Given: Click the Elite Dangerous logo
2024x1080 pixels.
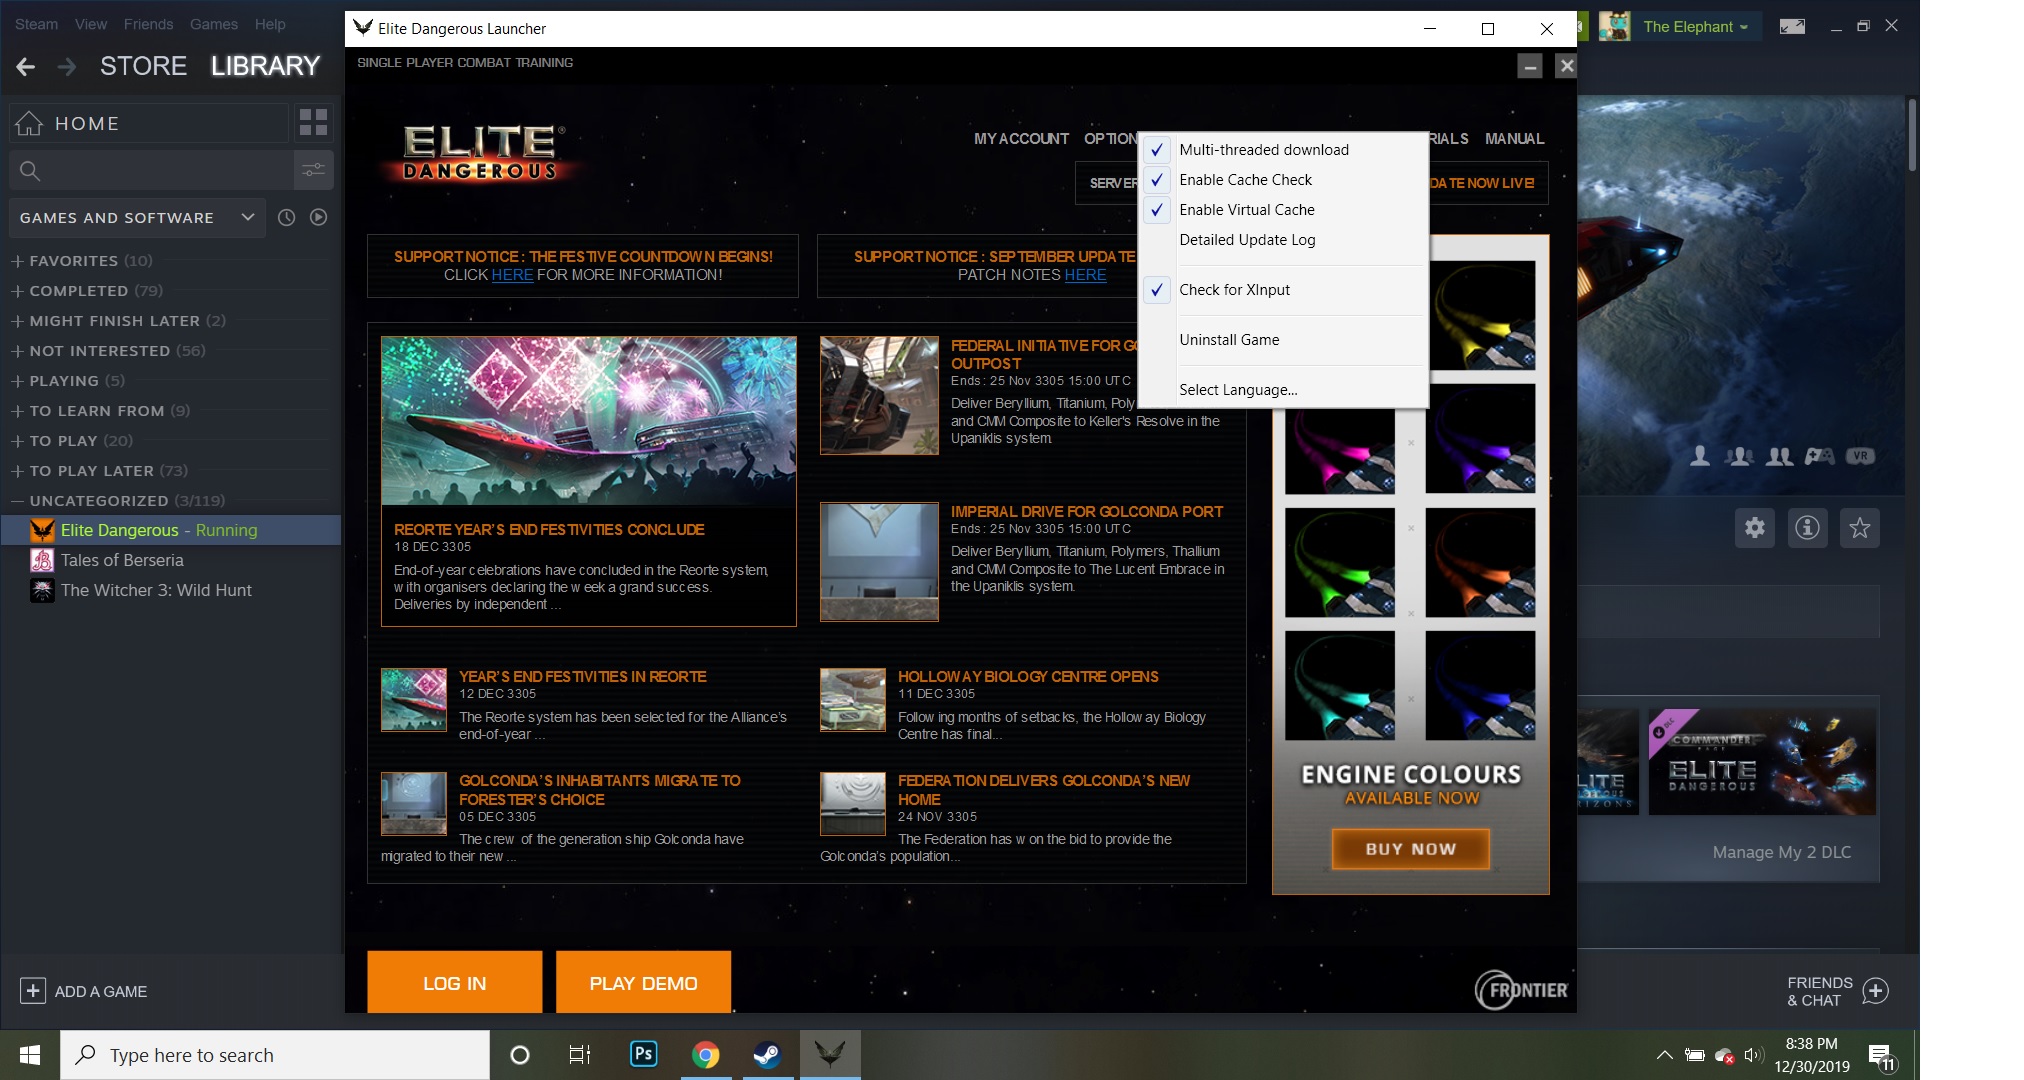Looking at the screenshot, I should [x=482, y=153].
